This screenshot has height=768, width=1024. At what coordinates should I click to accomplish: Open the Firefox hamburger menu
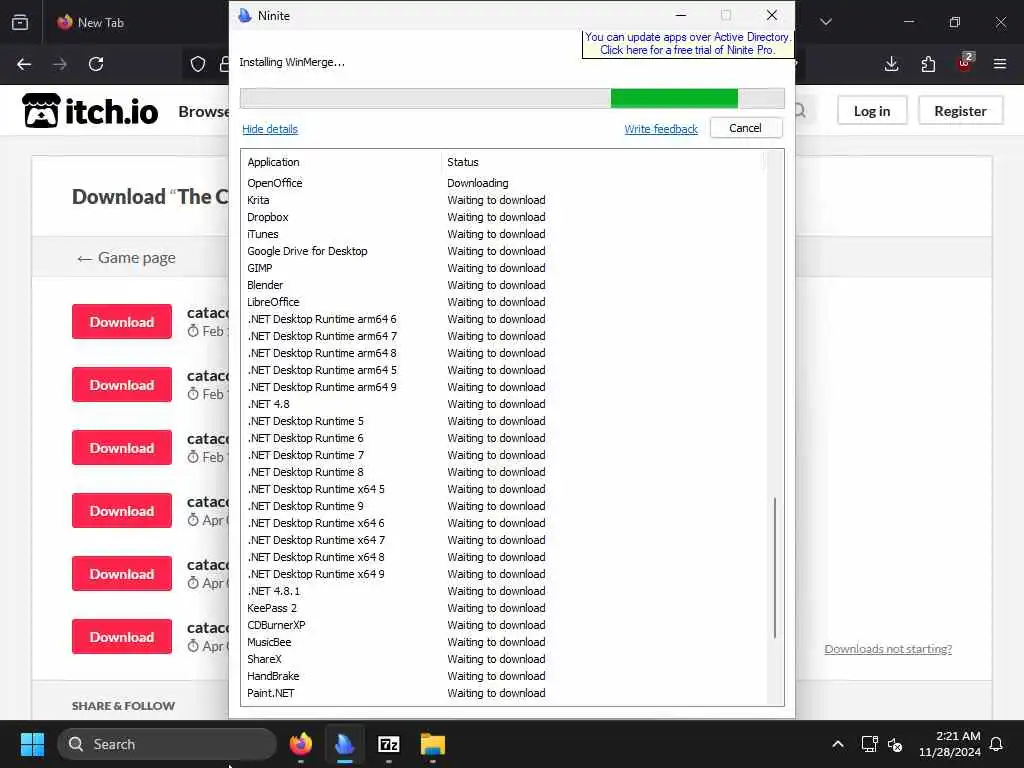coord(1000,64)
